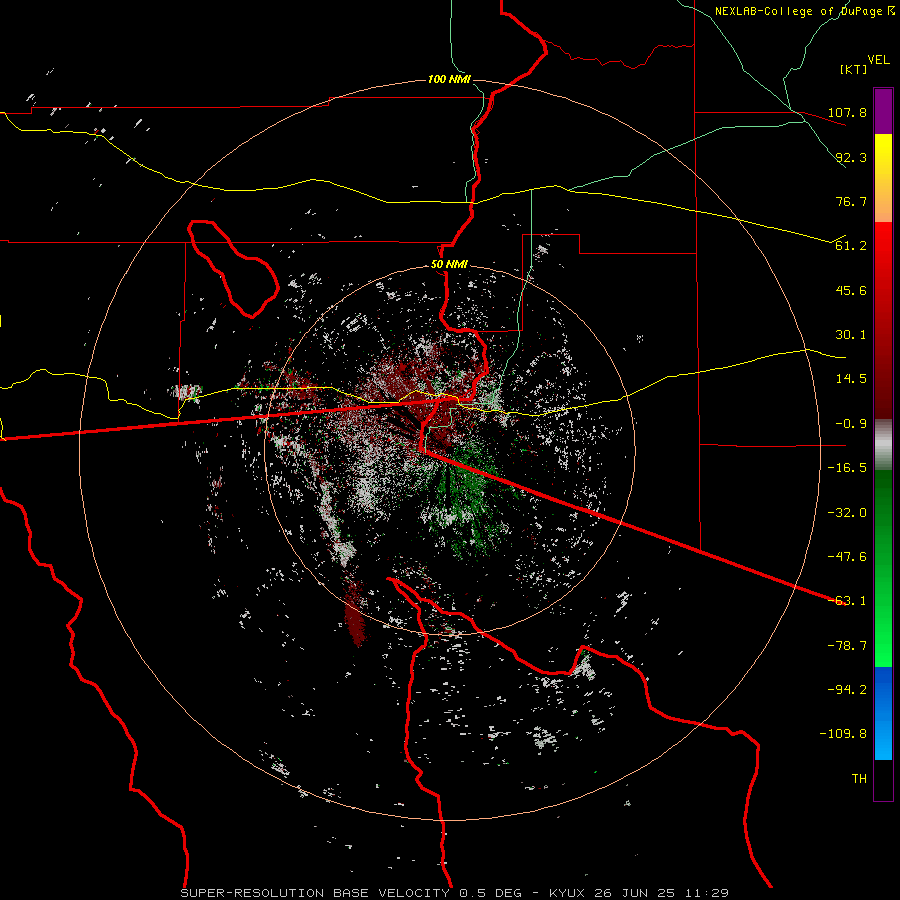Click the 50 NMI range ring label
900x900 pixels.
click(x=449, y=265)
